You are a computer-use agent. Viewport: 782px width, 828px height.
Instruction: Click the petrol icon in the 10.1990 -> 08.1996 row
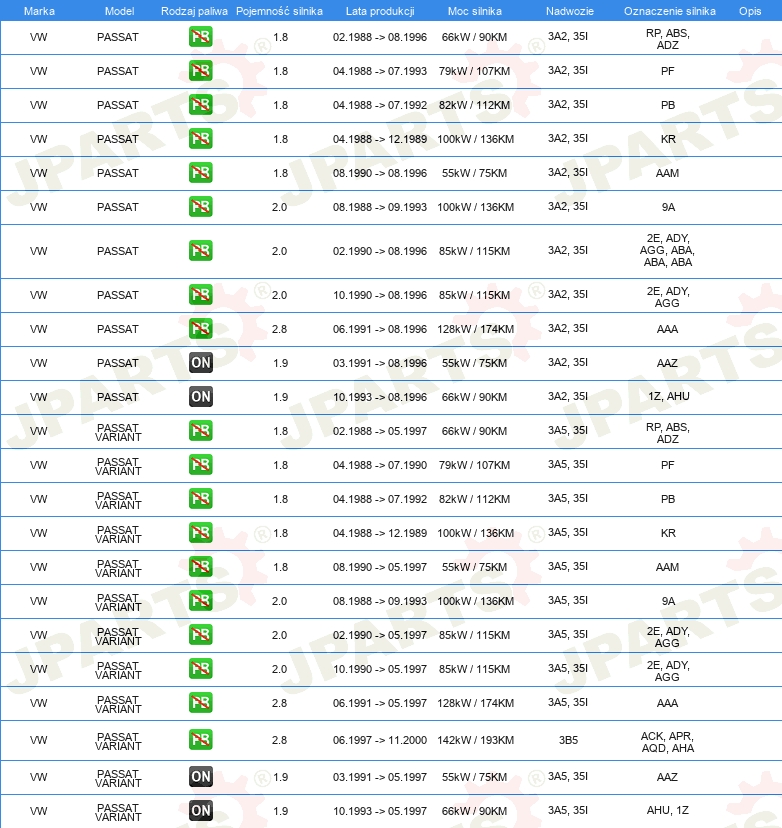pos(201,295)
